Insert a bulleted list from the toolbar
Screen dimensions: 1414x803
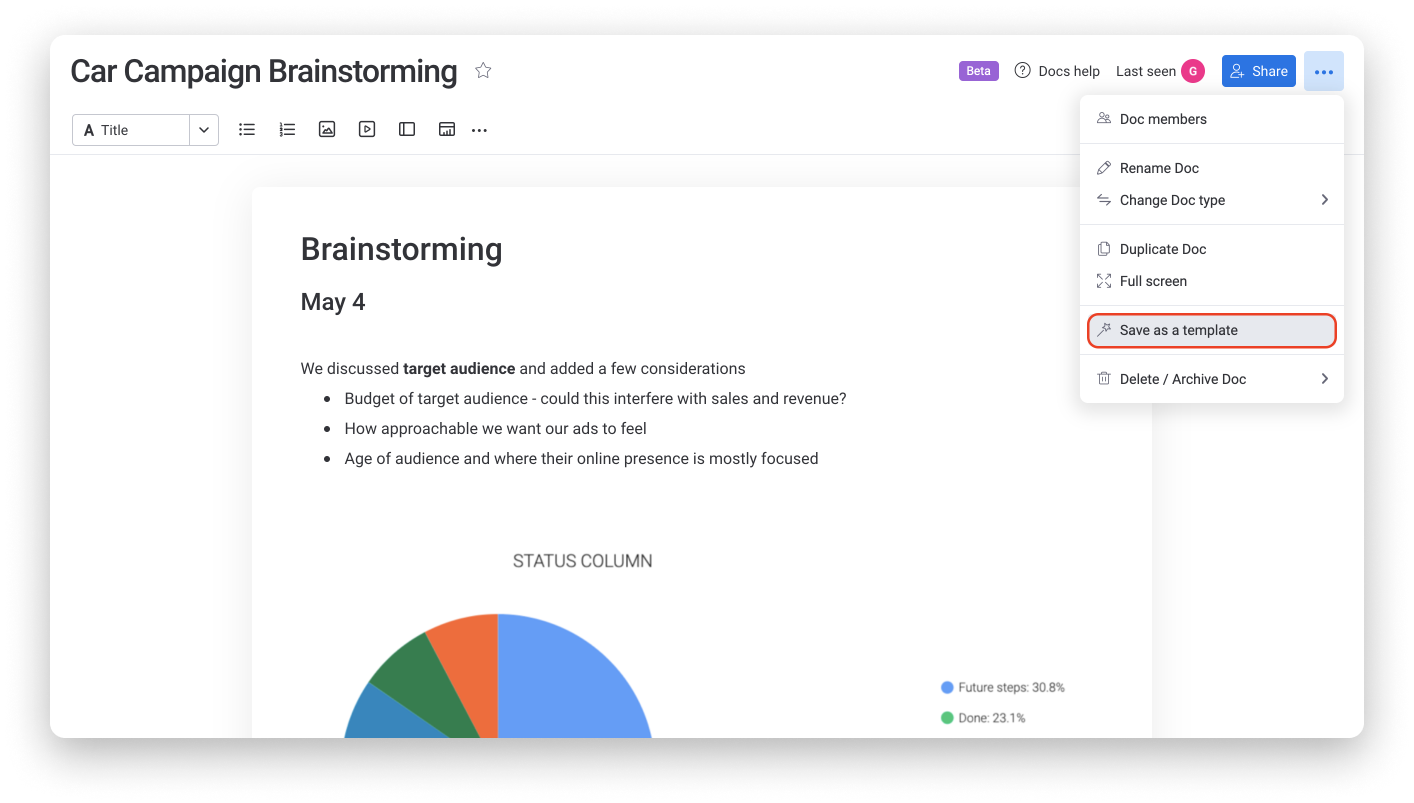click(x=247, y=129)
